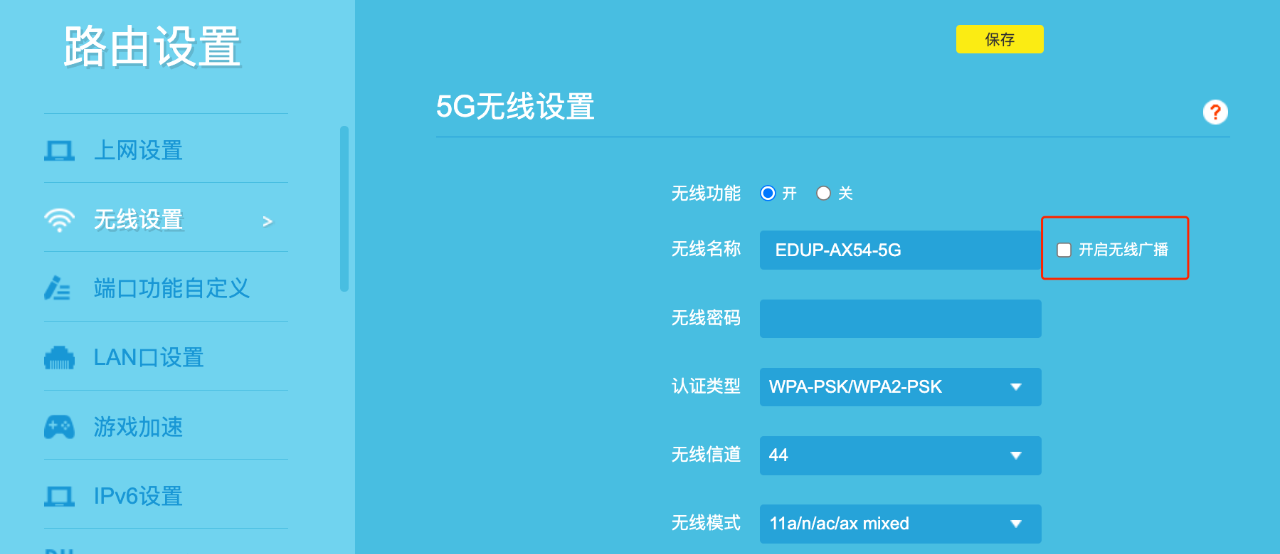
Task: Expand the 无线信道 dropdown showing 44
Action: (x=900, y=455)
